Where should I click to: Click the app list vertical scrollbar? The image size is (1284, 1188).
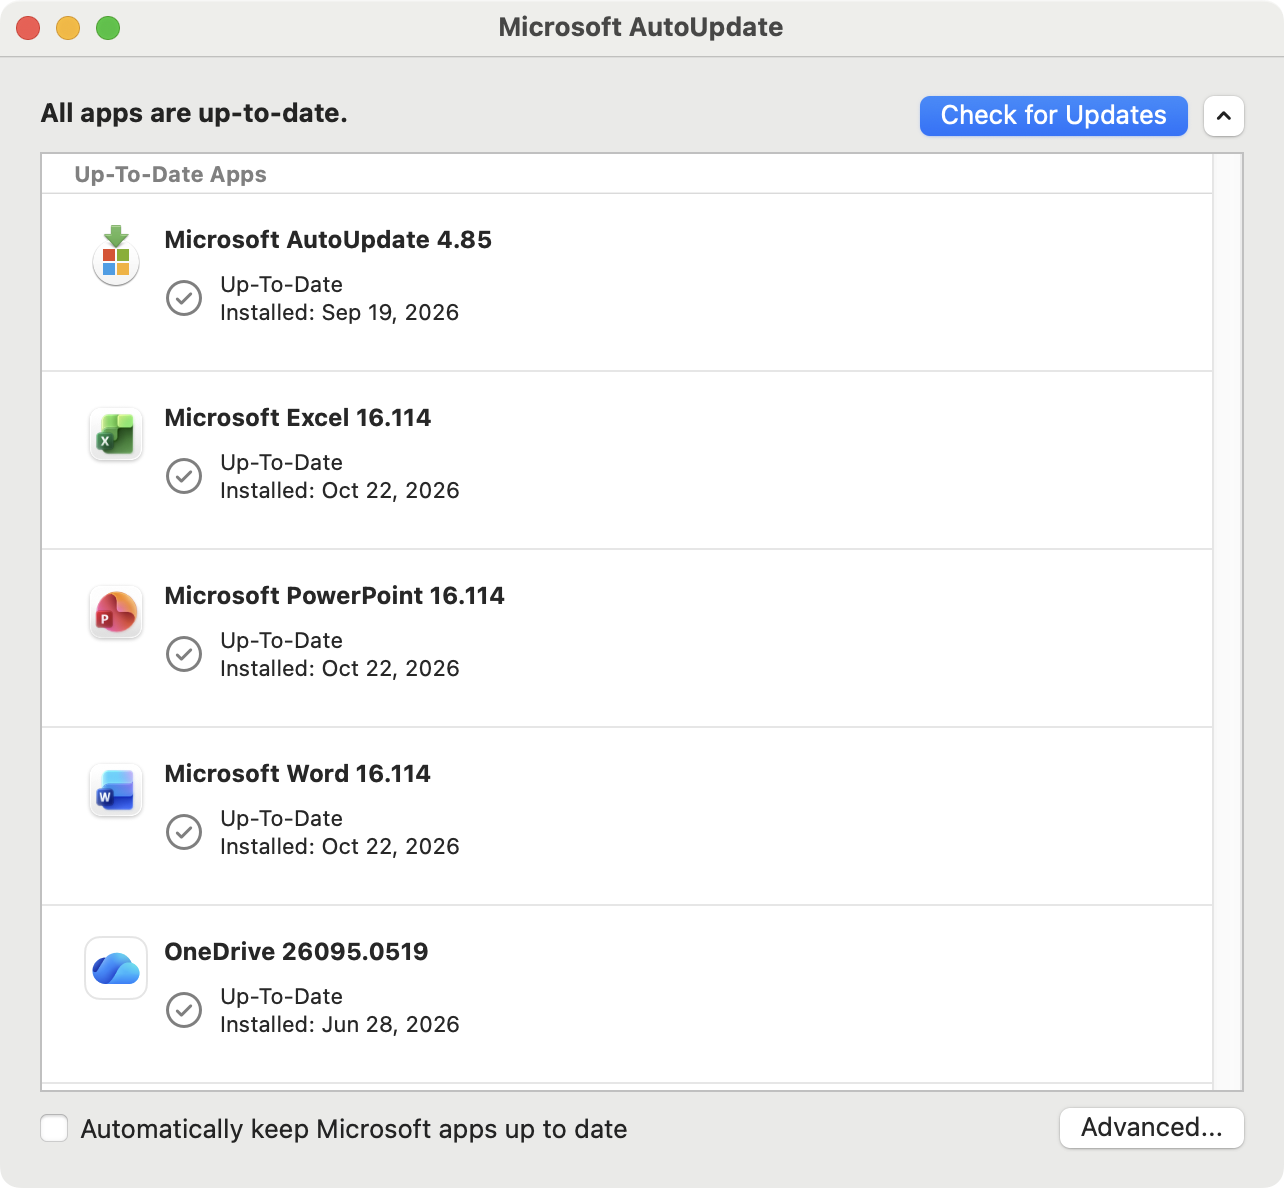(1227, 621)
